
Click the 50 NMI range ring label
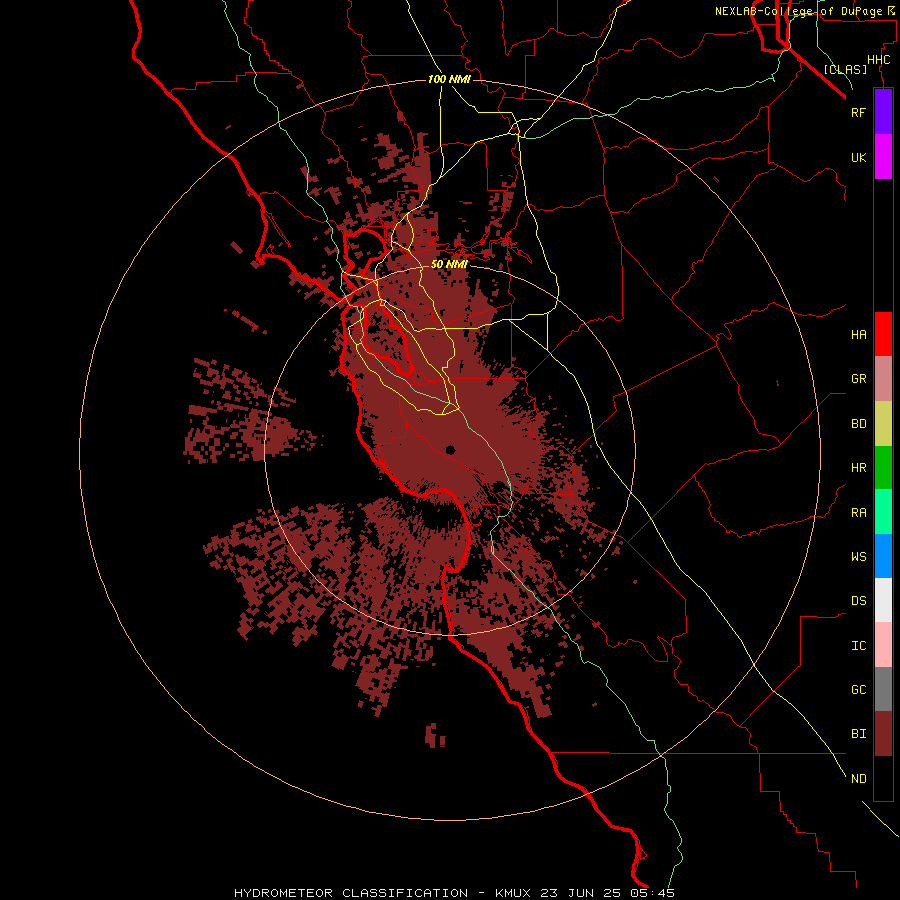click(449, 264)
